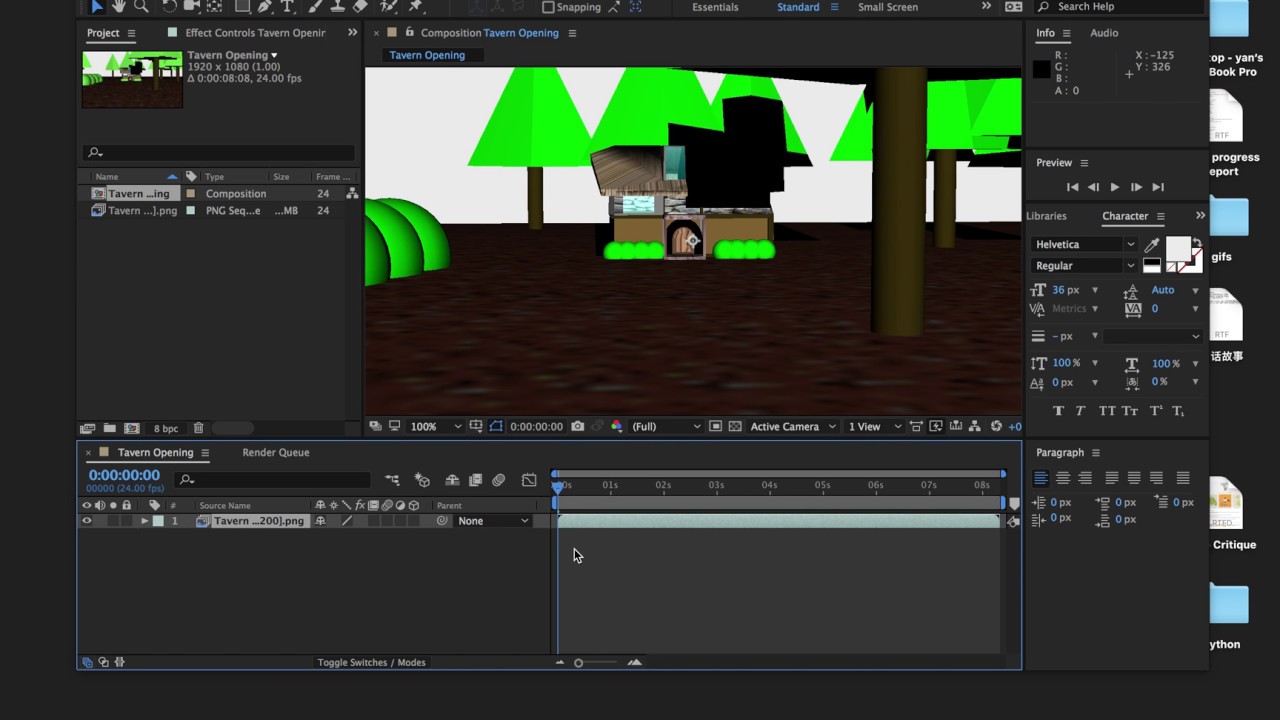Select the Rectangle shape tool
Image resolution: width=1280 pixels, height=720 pixels.
[x=242, y=6]
